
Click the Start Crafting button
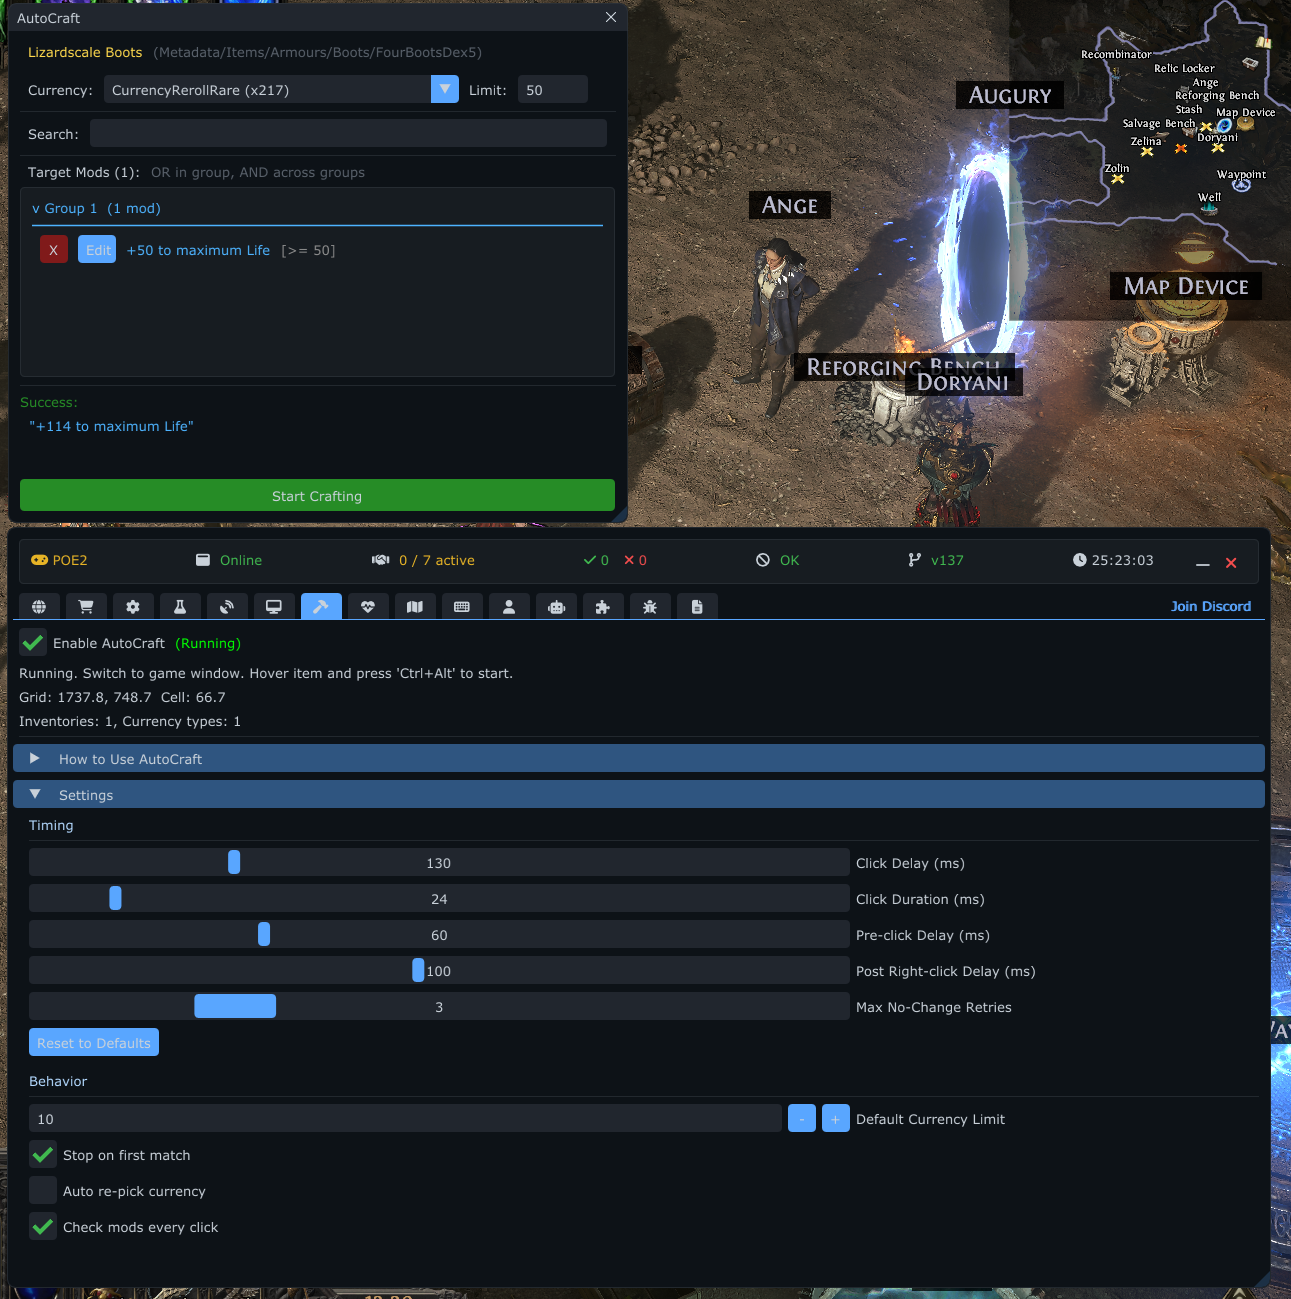(x=317, y=496)
